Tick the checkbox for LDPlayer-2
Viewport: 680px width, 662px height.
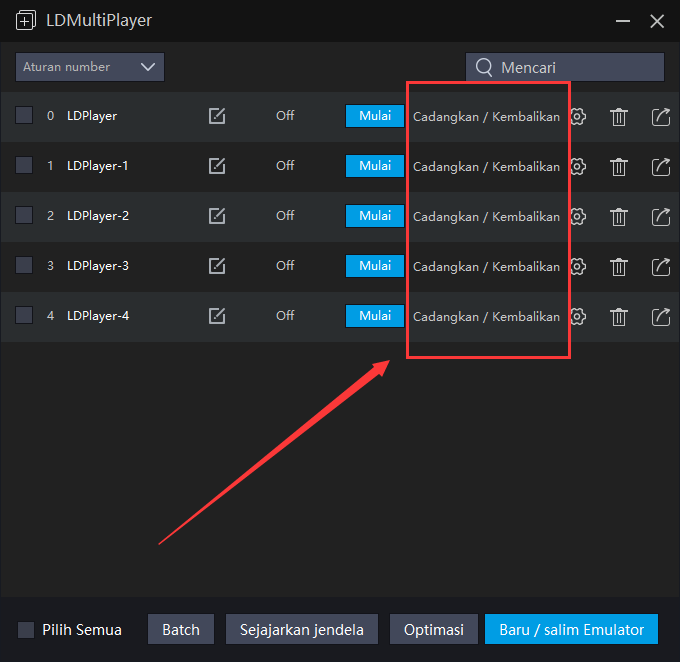24,215
